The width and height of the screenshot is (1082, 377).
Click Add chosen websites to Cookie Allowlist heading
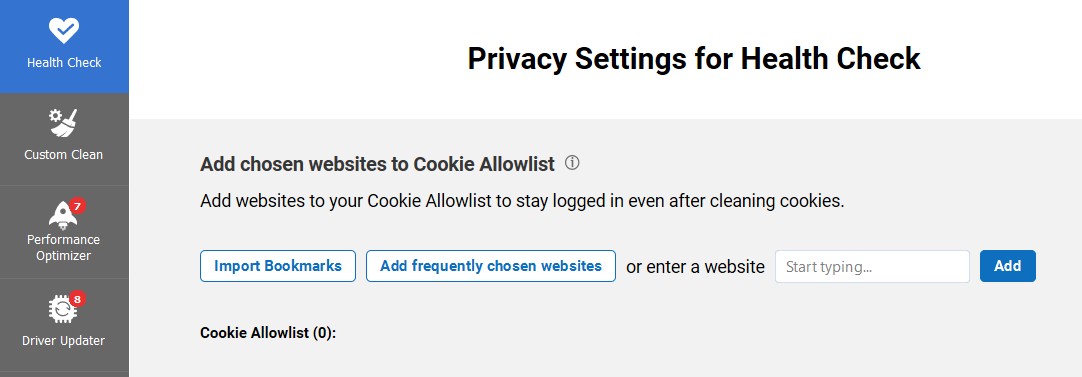(x=377, y=164)
